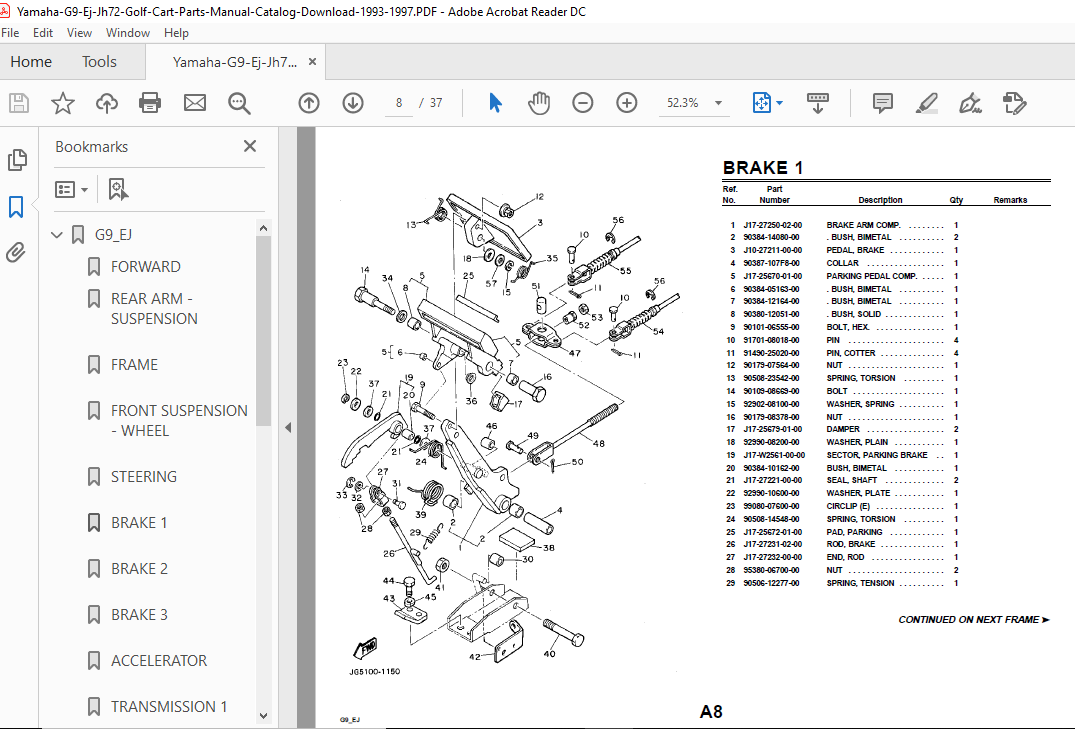This screenshot has width=1075, height=729.
Task: Activate the Hand pan tool
Action: pos(539,103)
